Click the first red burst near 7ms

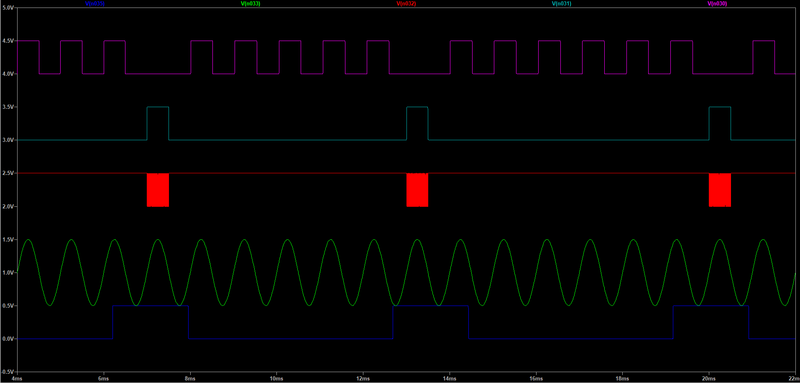tap(158, 190)
